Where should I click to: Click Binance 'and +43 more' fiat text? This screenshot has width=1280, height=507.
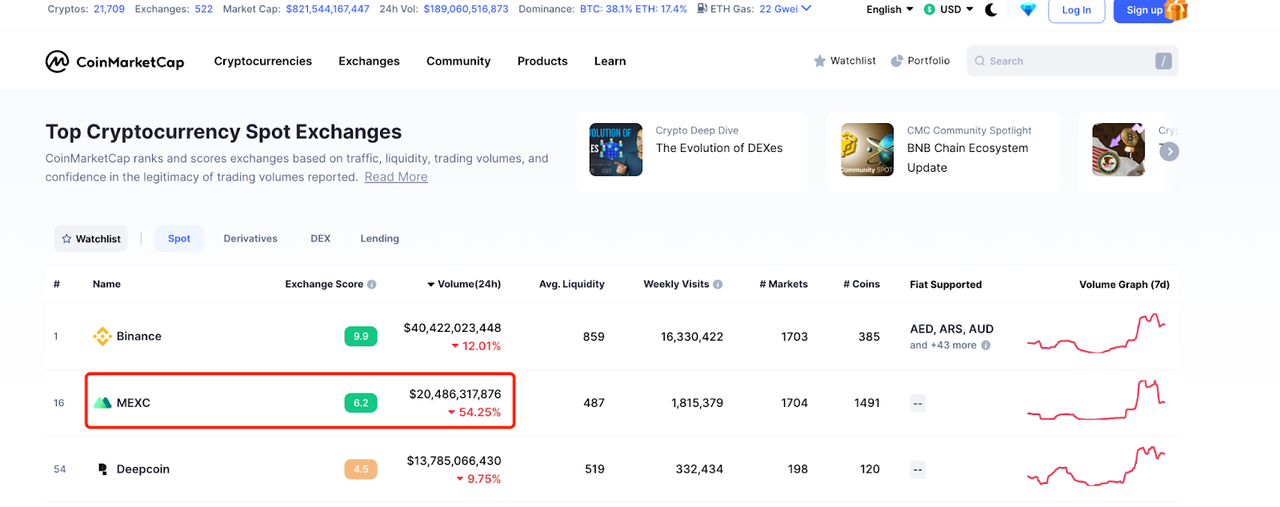943,346
